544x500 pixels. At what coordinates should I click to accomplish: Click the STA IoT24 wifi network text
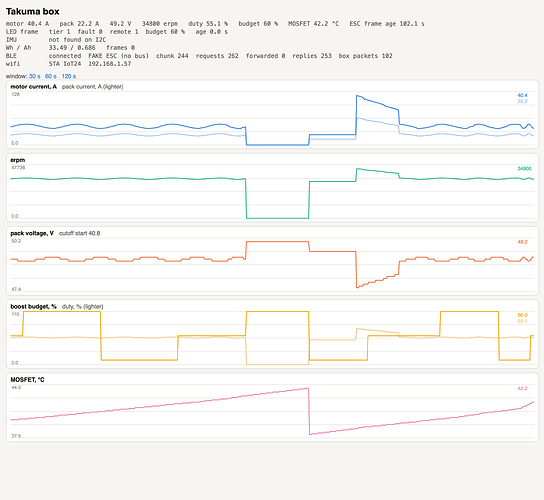pos(65,63)
